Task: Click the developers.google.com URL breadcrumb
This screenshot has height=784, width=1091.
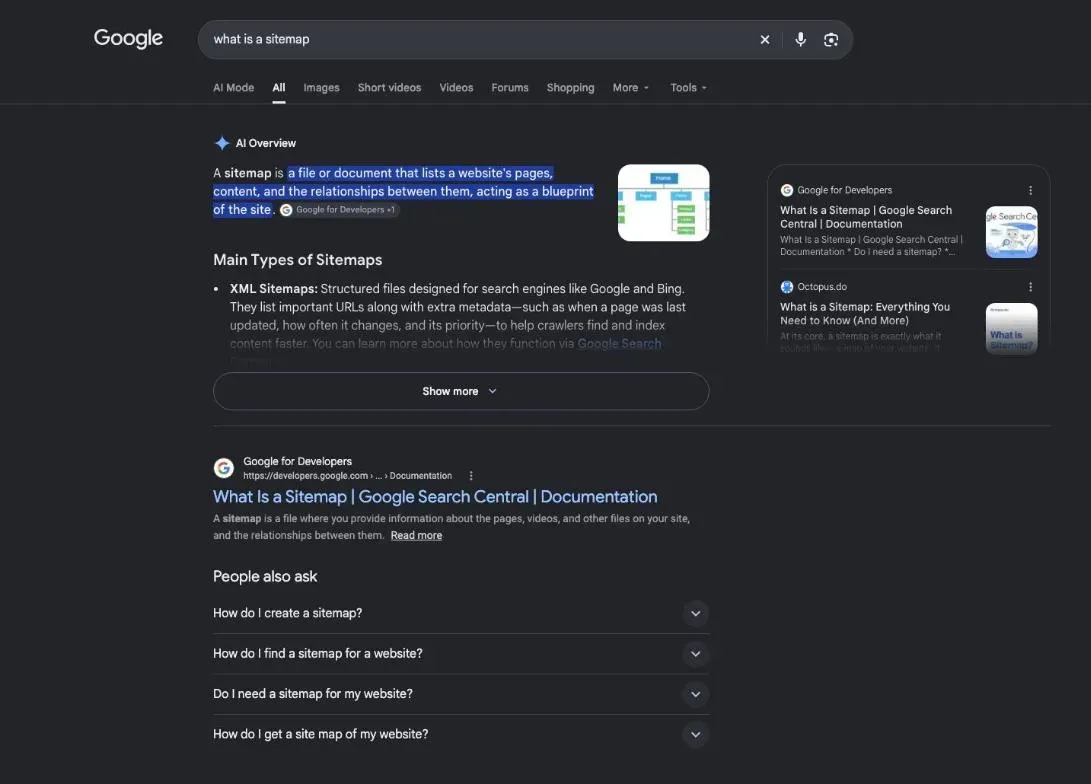Action: pyautogui.click(x=347, y=476)
